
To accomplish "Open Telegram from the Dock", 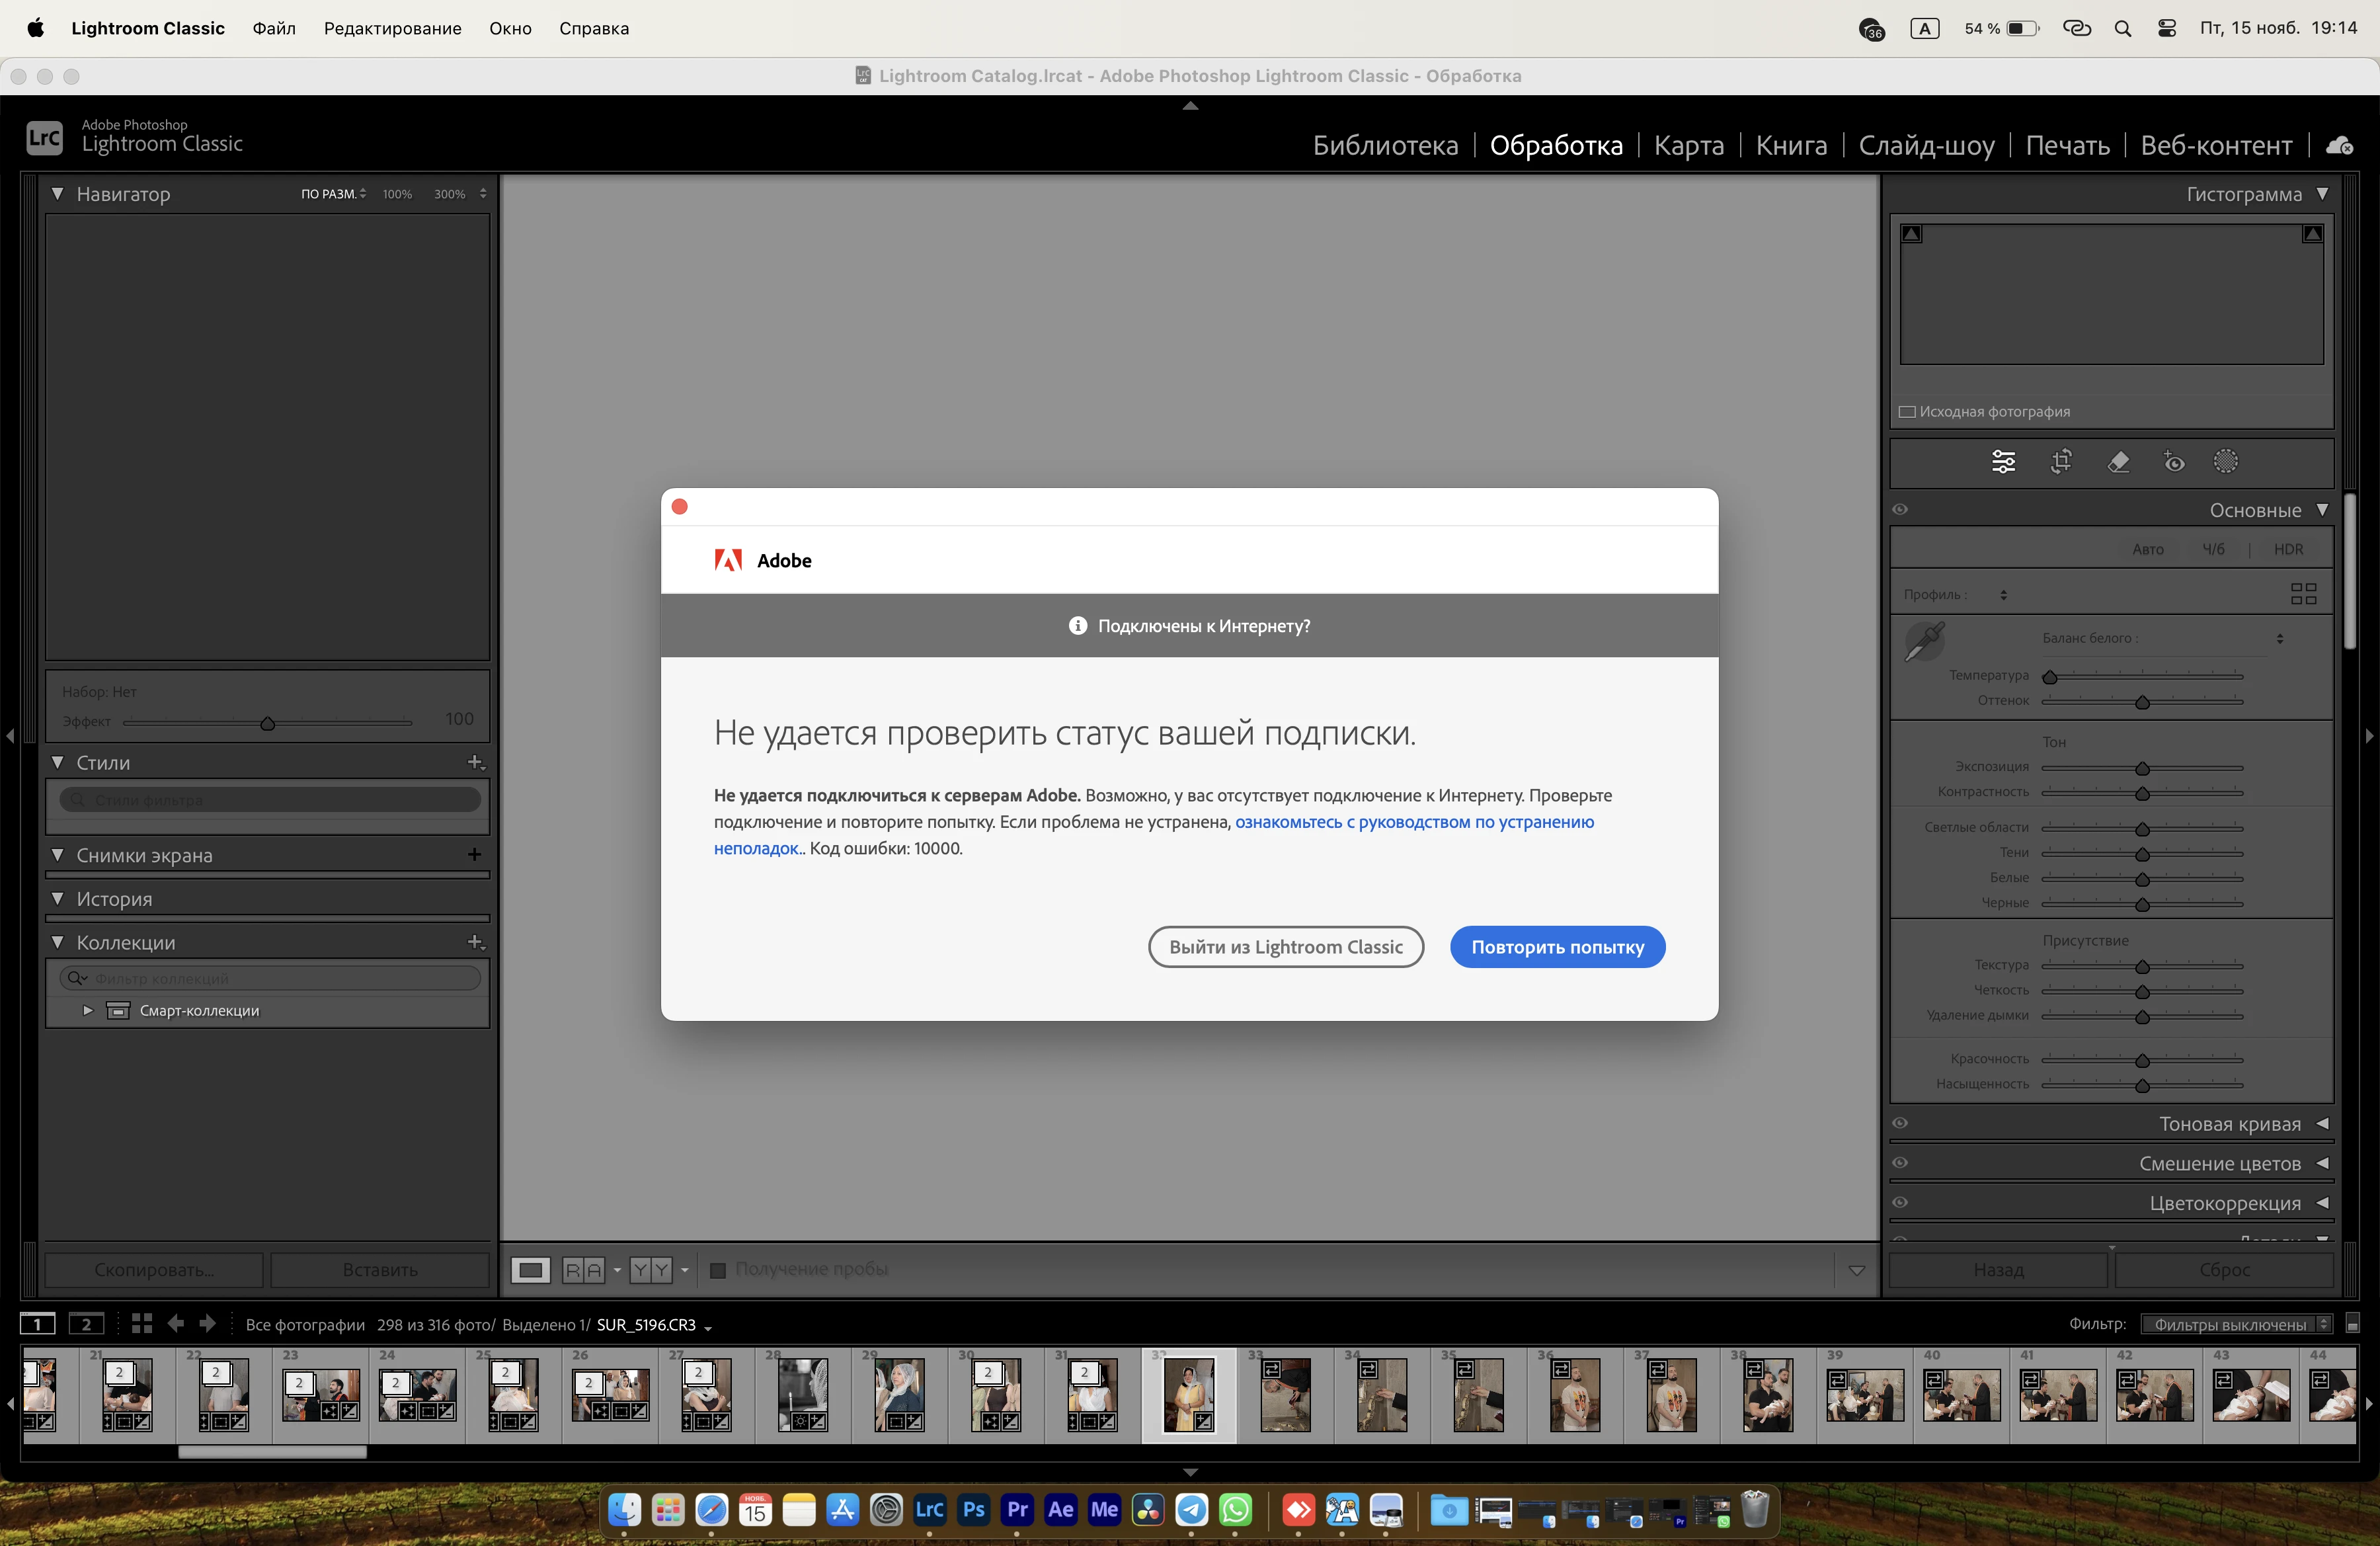I will pos(1191,1509).
